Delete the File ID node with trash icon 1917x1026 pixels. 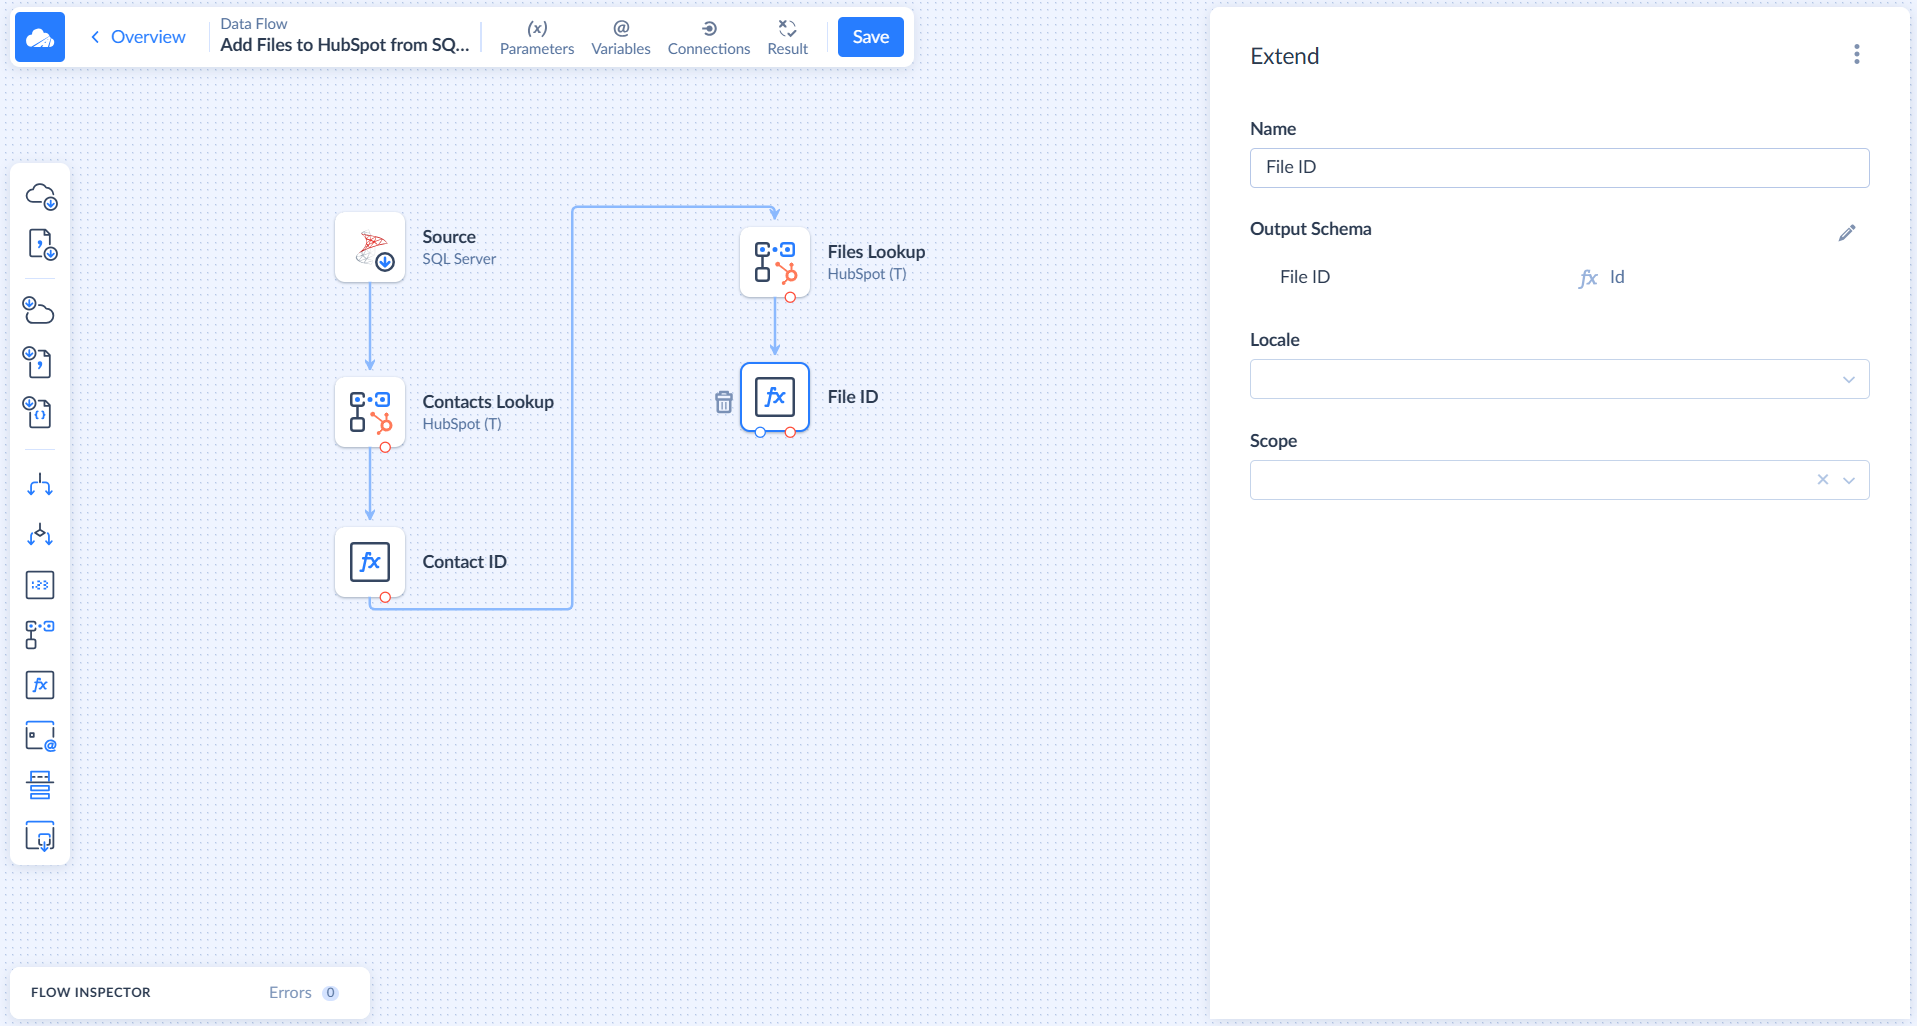724,402
